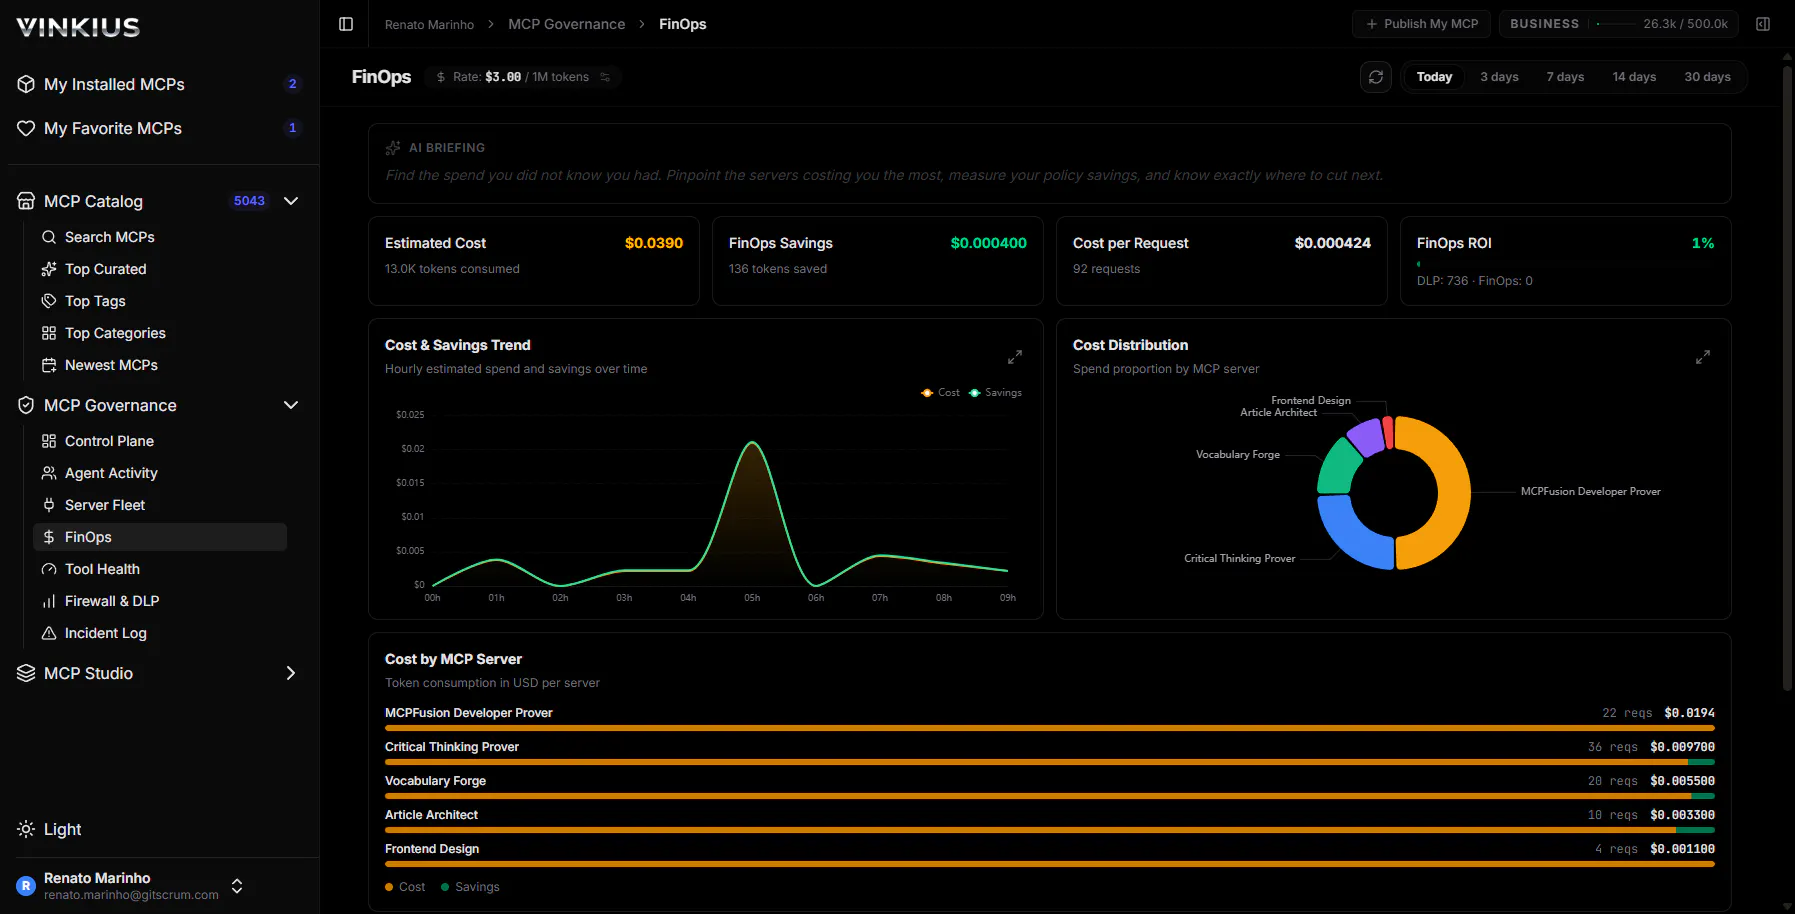The image size is (1795, 914).
Task: Click the Publish My MCP button
Action: click(x=1421, y=24)
